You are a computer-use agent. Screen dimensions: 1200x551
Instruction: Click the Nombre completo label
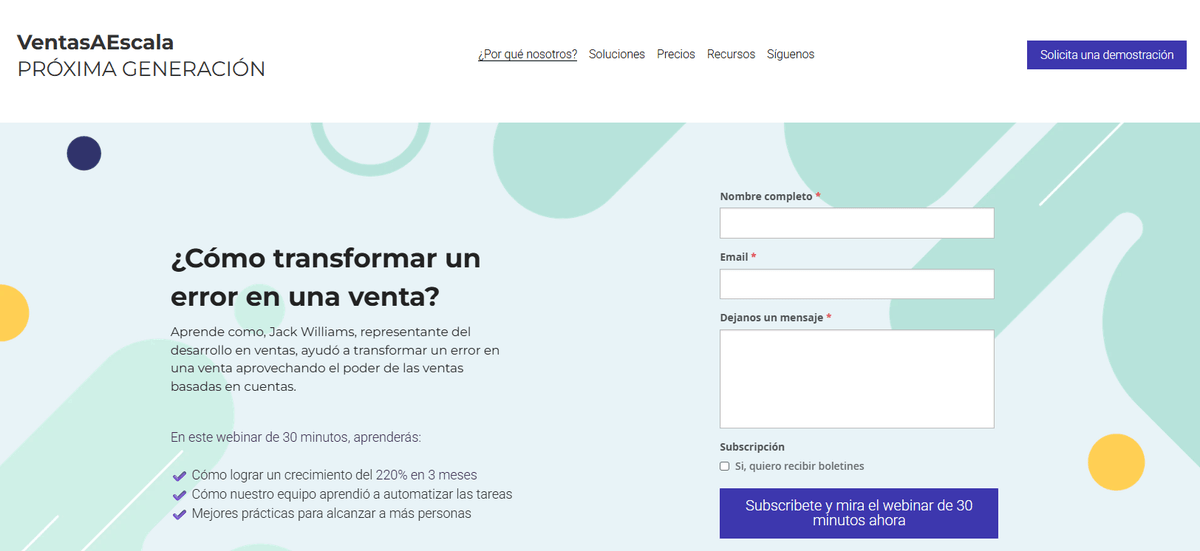[766, 196]
